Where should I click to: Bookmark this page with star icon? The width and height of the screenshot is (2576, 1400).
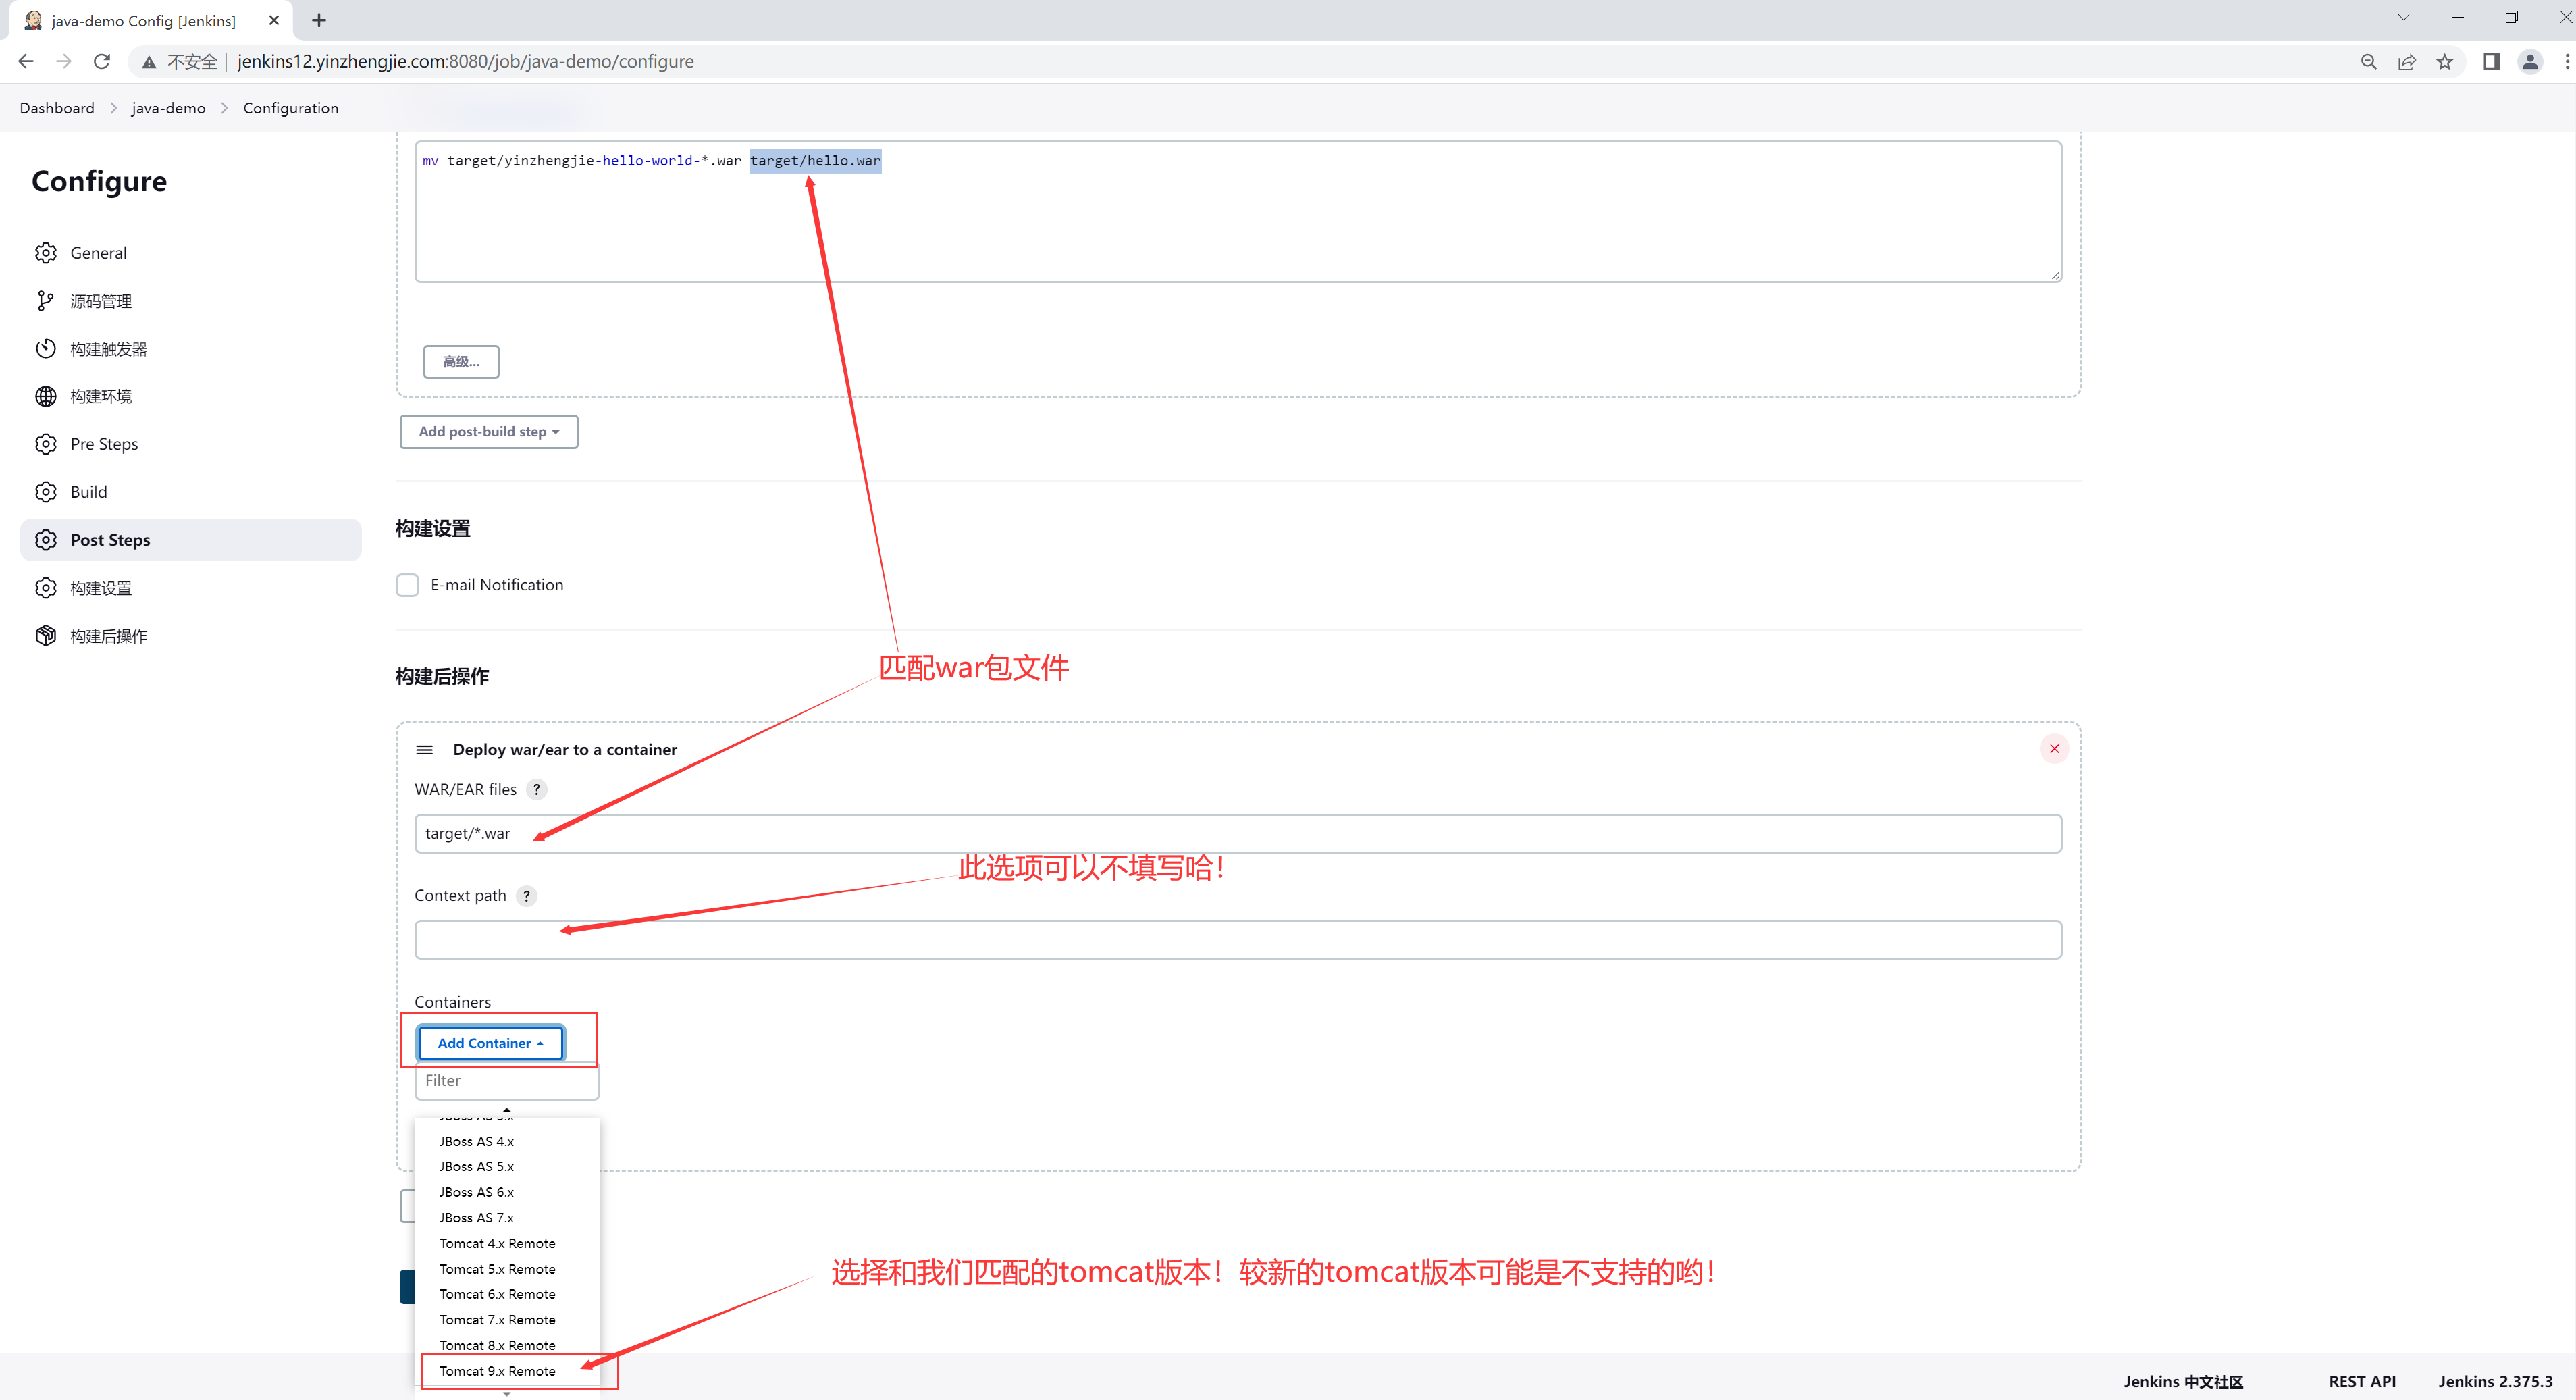click(2445, 62)
